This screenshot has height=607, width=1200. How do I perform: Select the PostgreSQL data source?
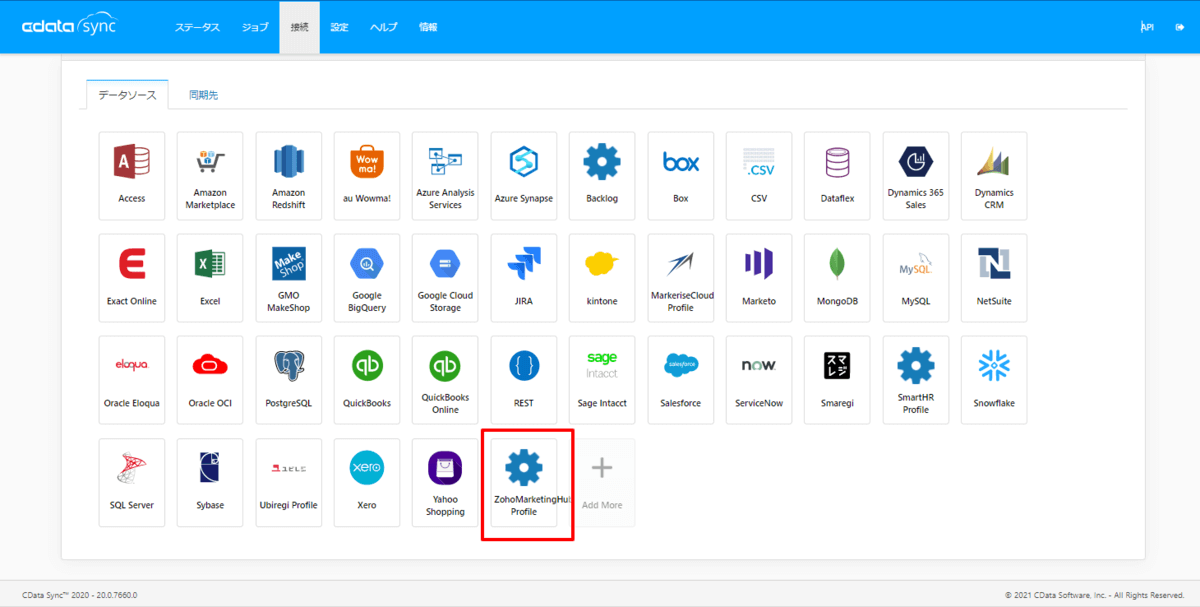(x=289, y=380)
